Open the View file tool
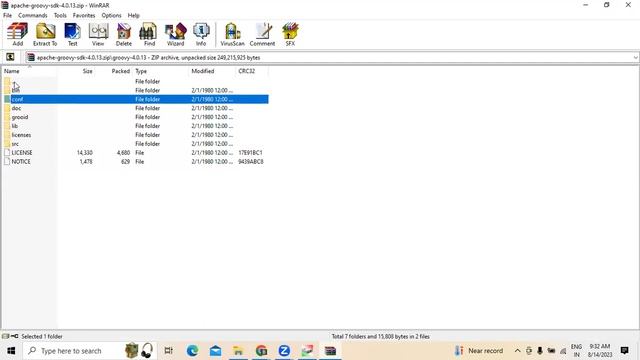 [x=98, y=34]
